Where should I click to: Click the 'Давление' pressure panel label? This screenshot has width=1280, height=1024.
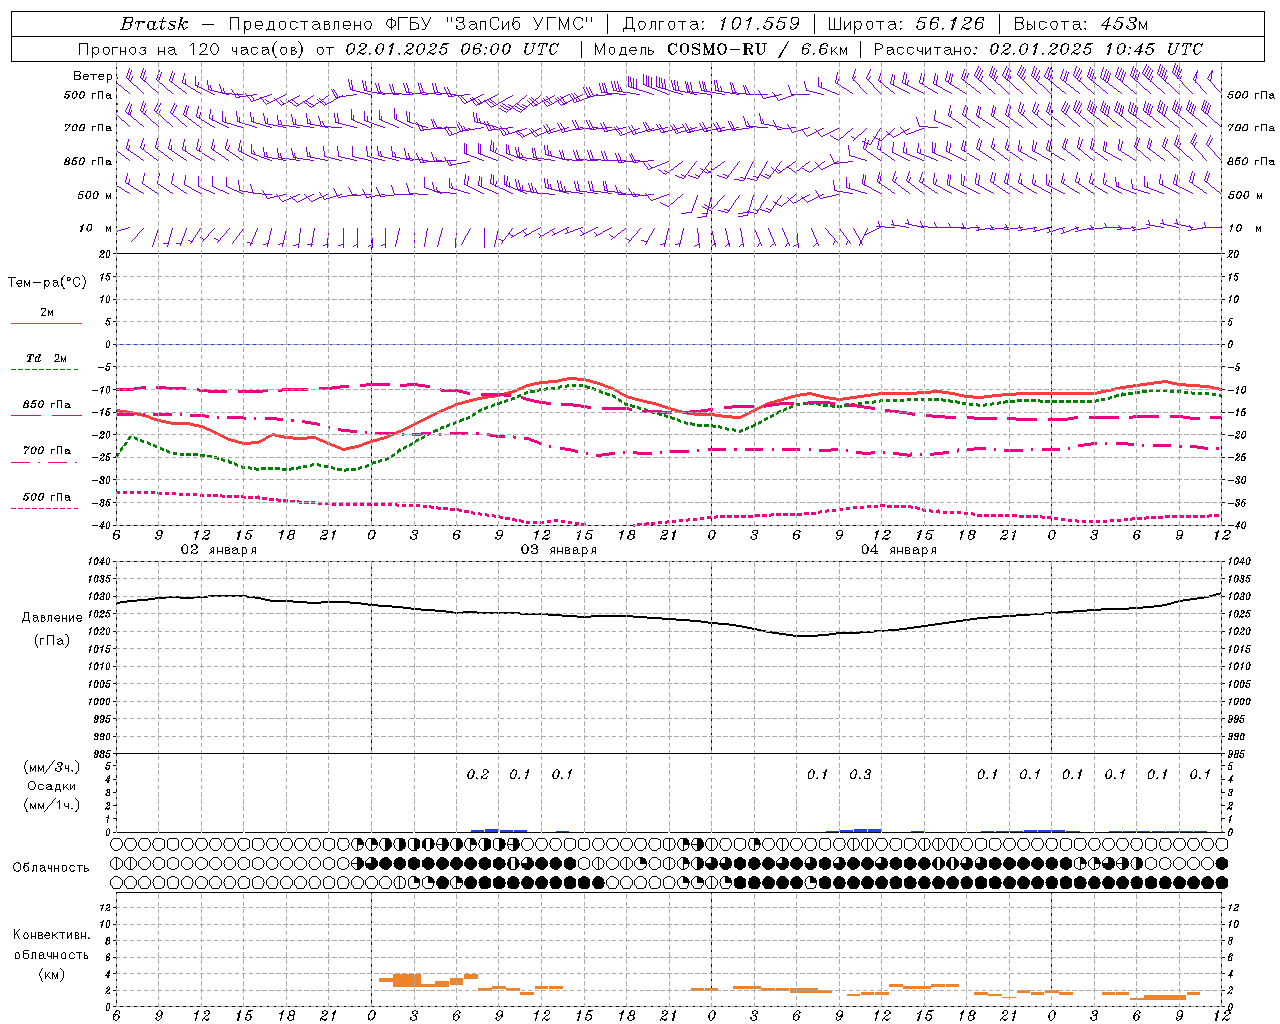(52, 618)
